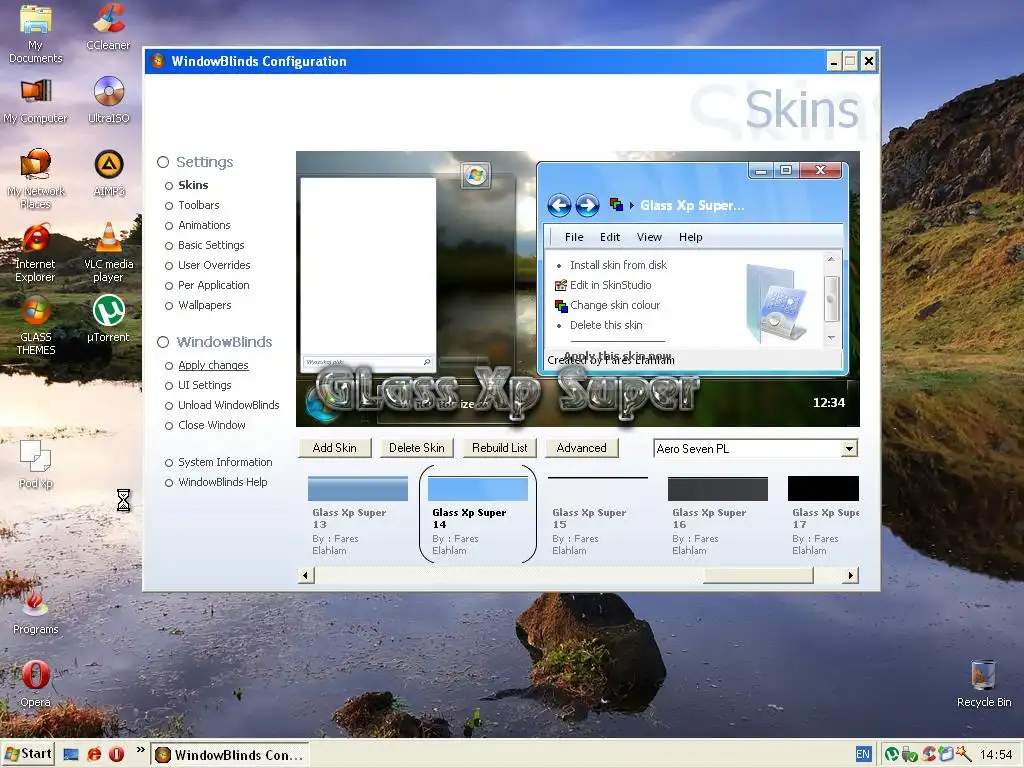Screen dimensions: 1024x768
Task: Select the Glass Xp Super 15 skin
Action: pos(597,515)
